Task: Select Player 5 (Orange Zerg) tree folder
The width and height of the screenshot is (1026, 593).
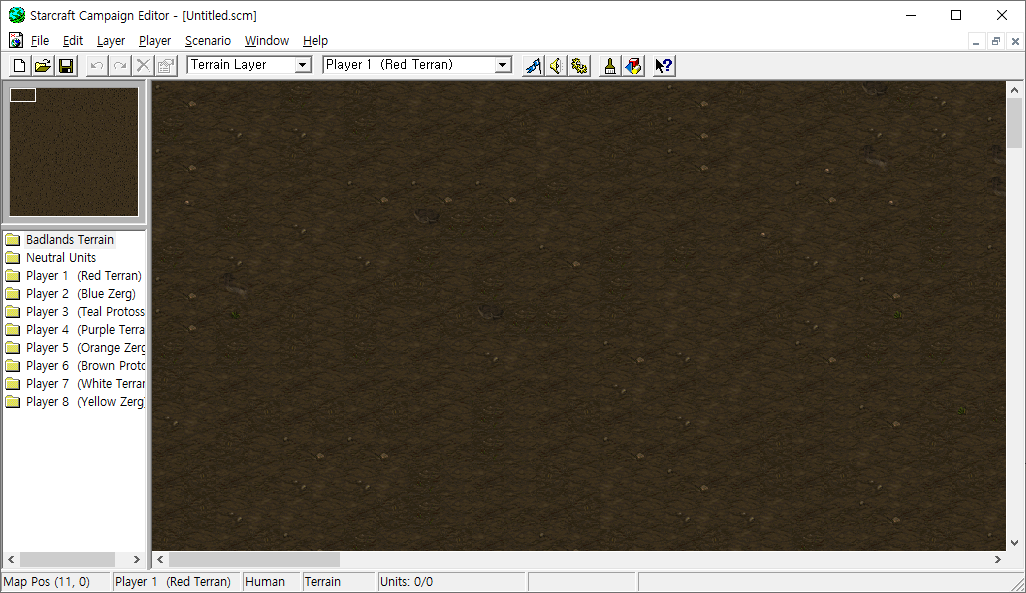Action: click(x=75, y=348)
